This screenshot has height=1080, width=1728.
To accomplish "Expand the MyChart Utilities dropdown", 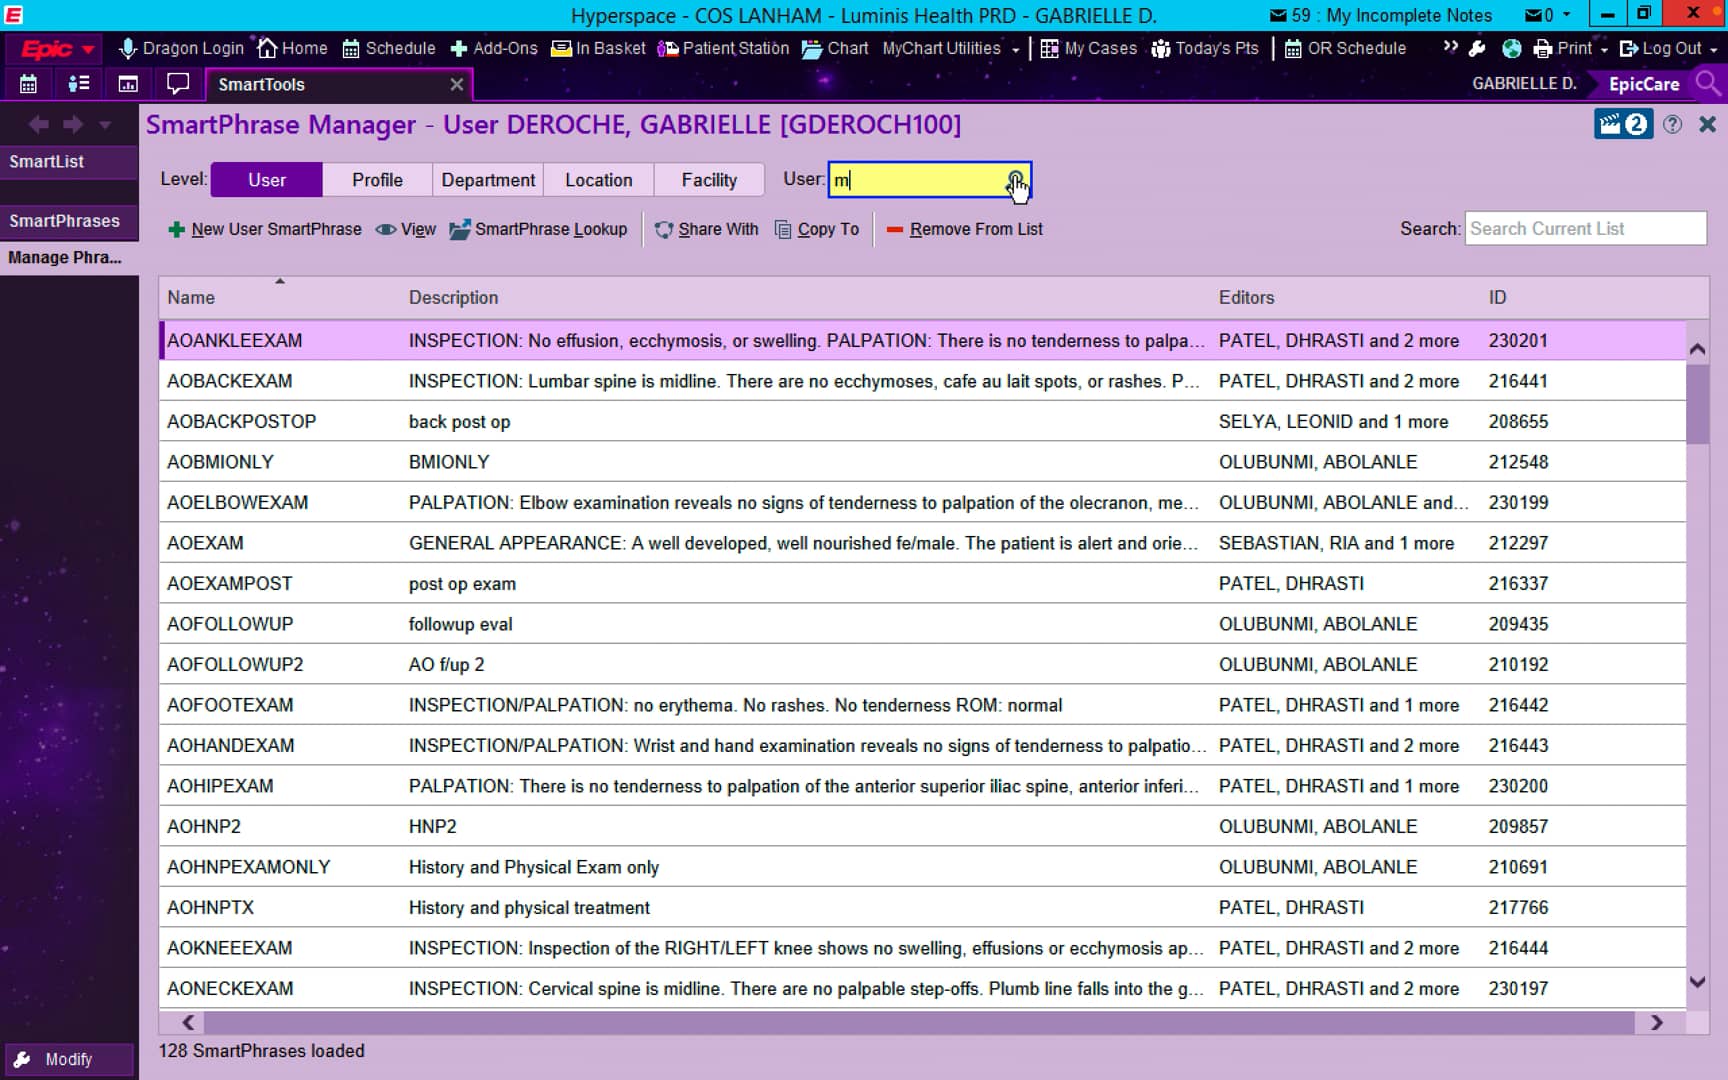I will click(x=1015, y=49).
